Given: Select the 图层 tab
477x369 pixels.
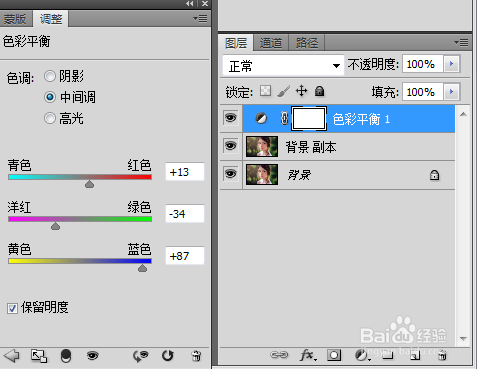Looking at the screenshot, I should coord(236,43).
